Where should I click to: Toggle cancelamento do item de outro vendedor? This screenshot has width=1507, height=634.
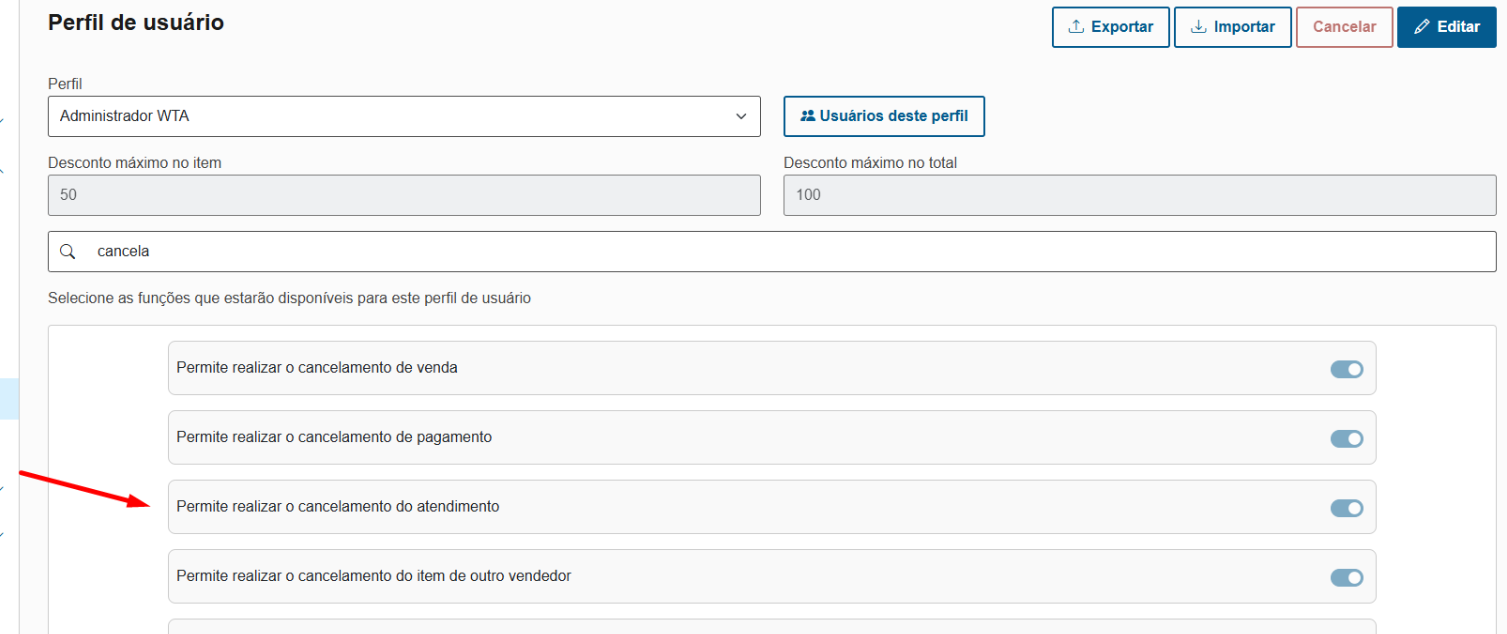click(1346, 578)
